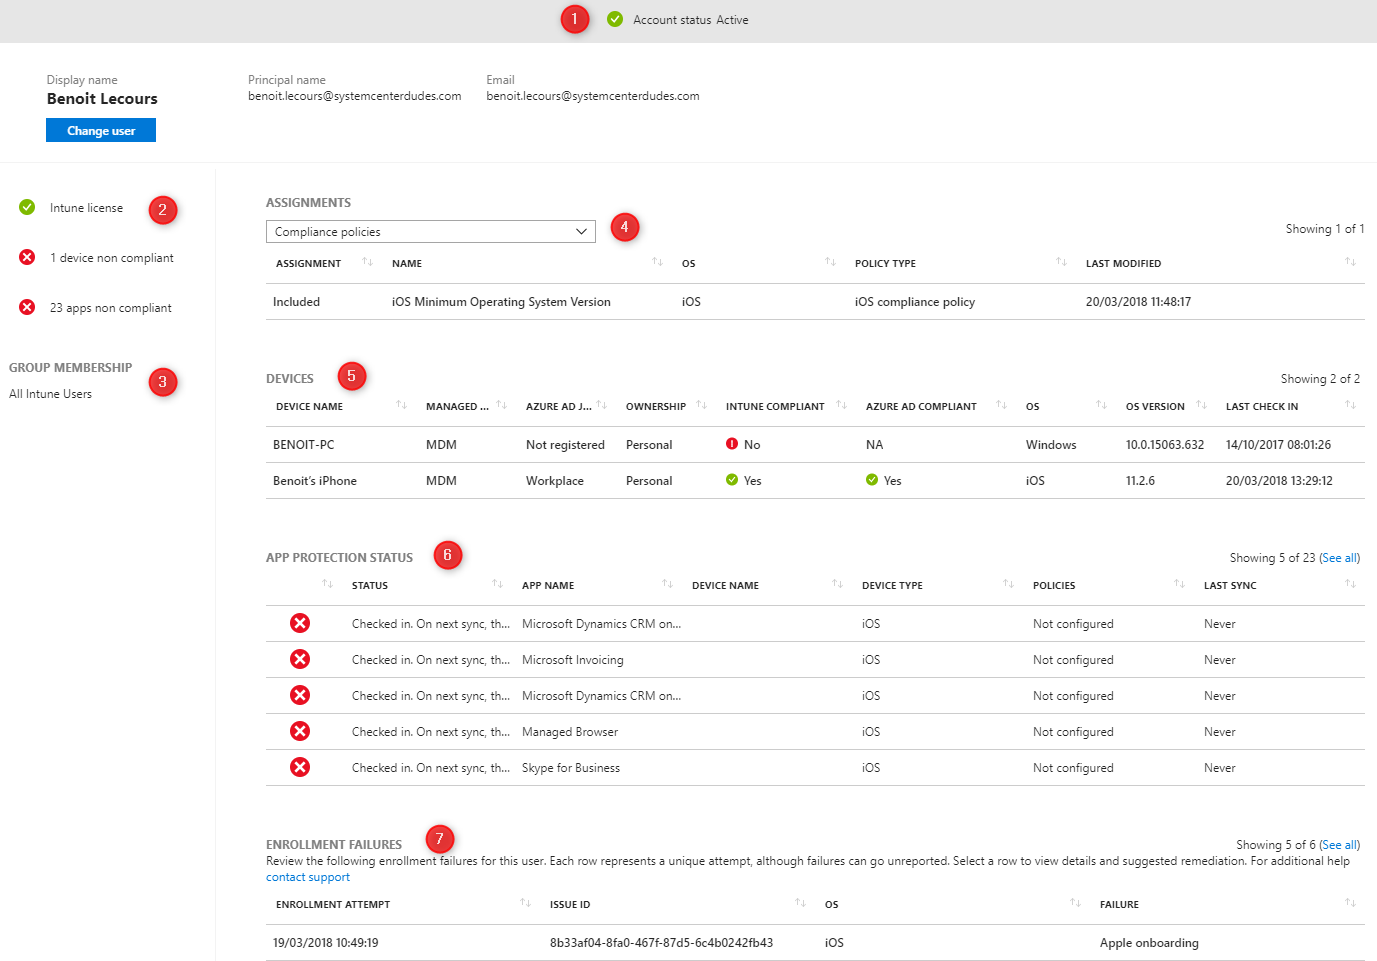
Task: Sort devices by OWNERSHIP column arrows
Action: (701, 405)
